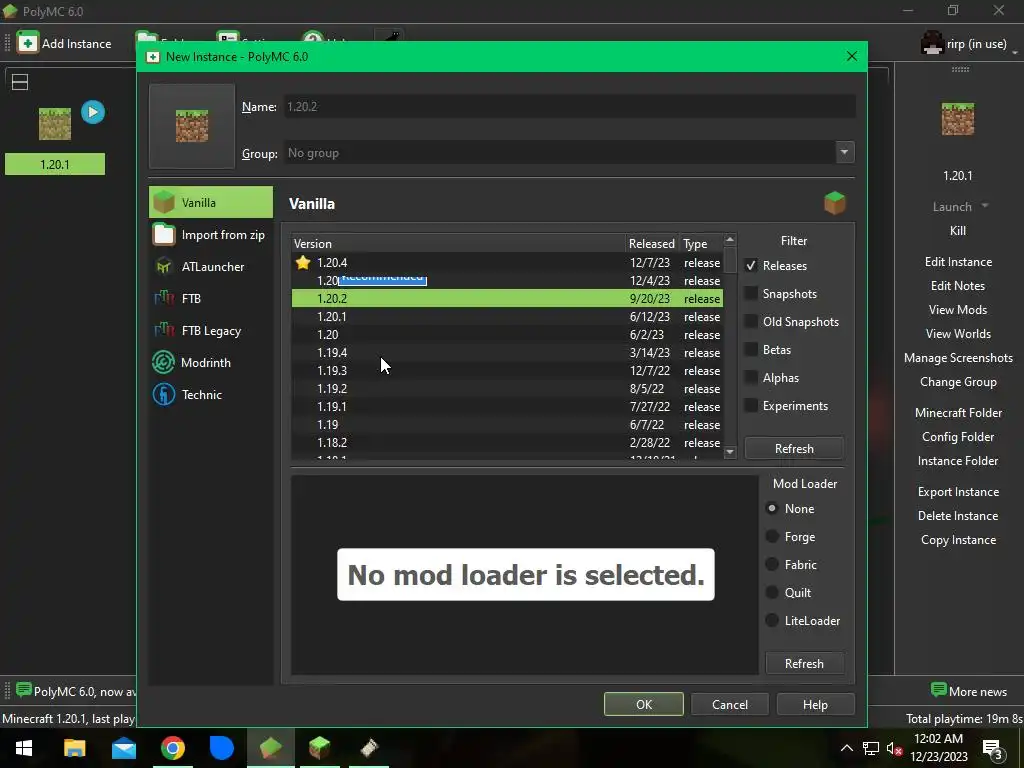This screenshot has width=1024, height=768.
Task: Click the Minecraft grass block taskbar icon
Action: pos(319,748)
